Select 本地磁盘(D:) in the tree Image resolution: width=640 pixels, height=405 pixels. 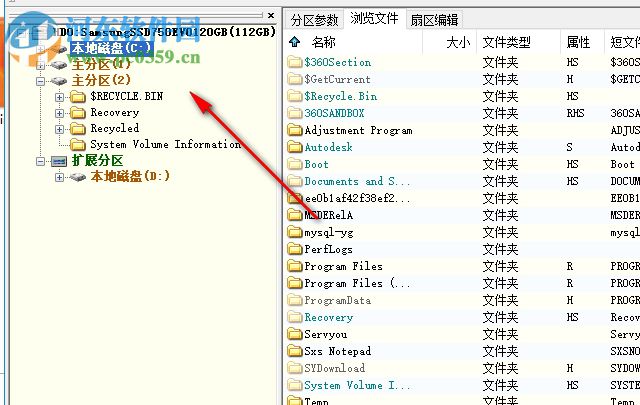130,176
